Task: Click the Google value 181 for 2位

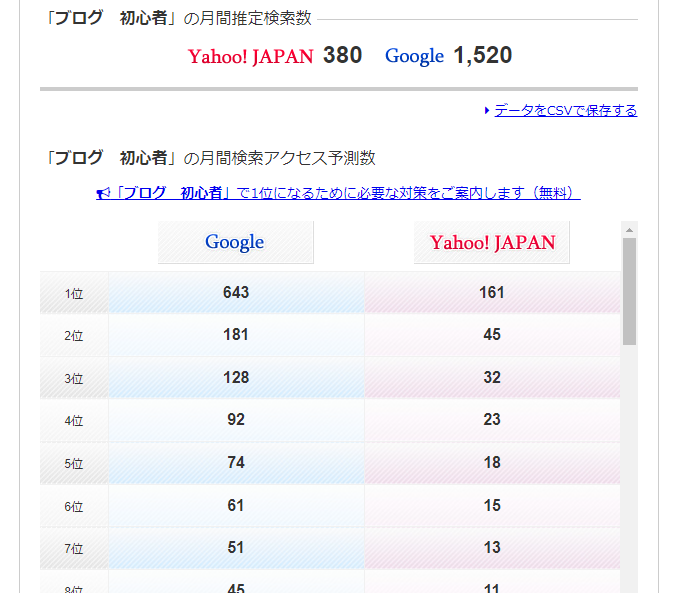Action: [x=236, y=334]
